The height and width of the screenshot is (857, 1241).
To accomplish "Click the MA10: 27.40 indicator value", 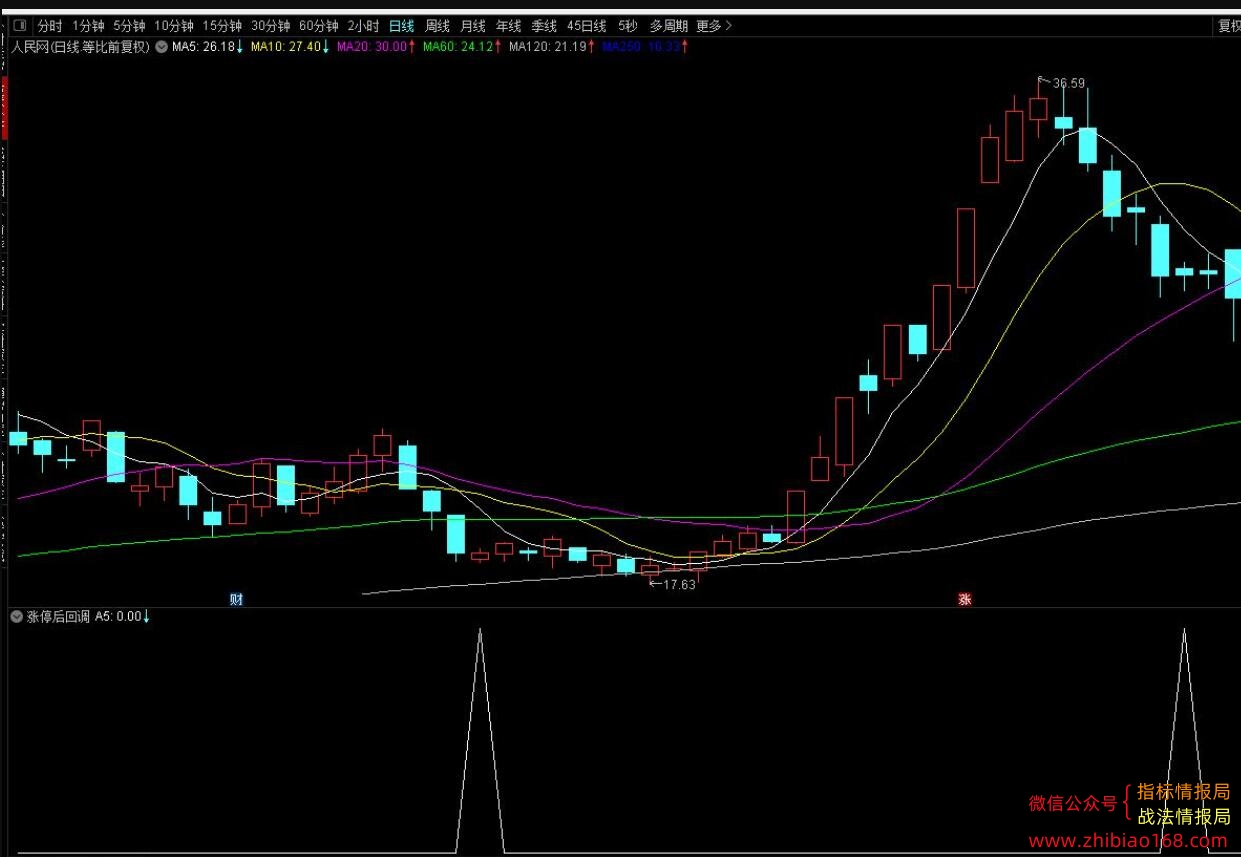I will [x=290, y=46].
